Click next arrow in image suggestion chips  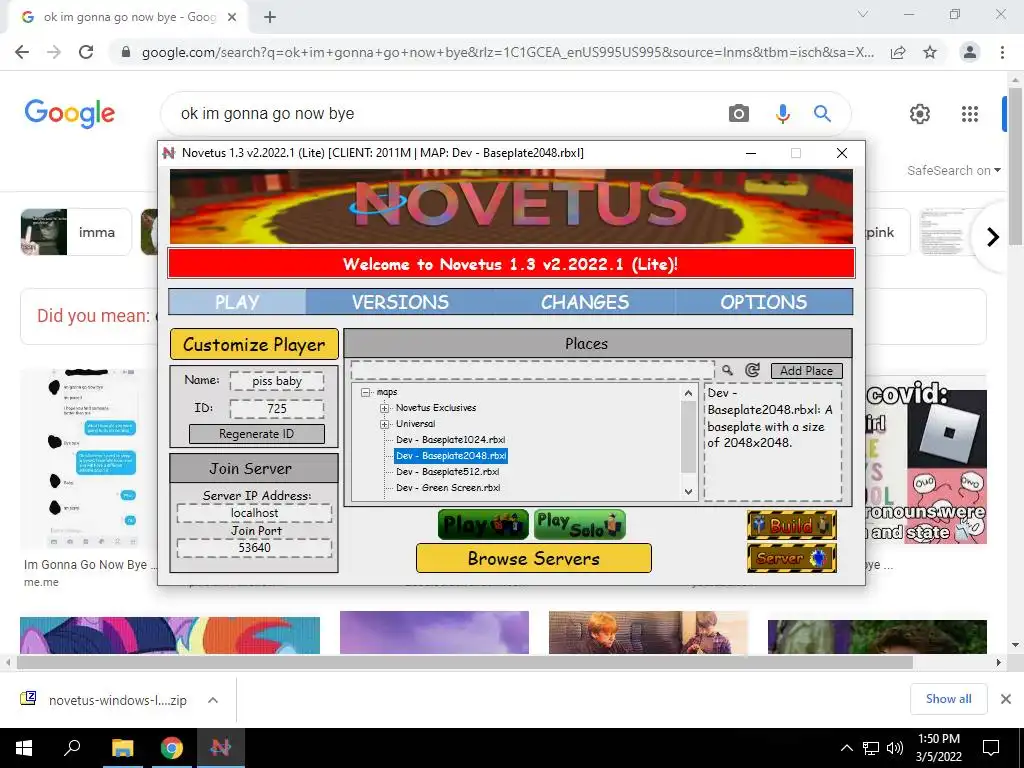[993, 236]
